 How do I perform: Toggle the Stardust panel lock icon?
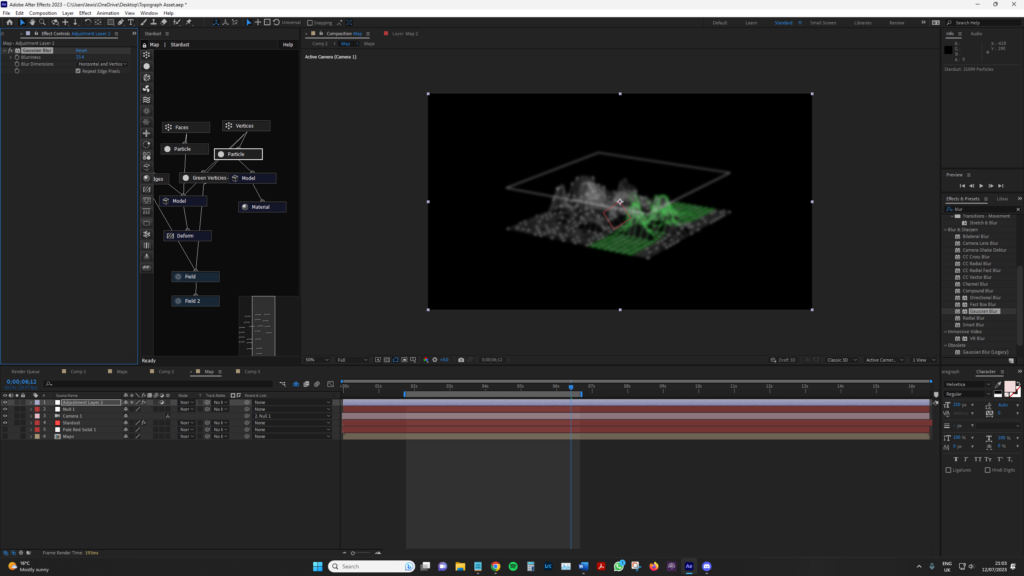[x=144, y=44]
